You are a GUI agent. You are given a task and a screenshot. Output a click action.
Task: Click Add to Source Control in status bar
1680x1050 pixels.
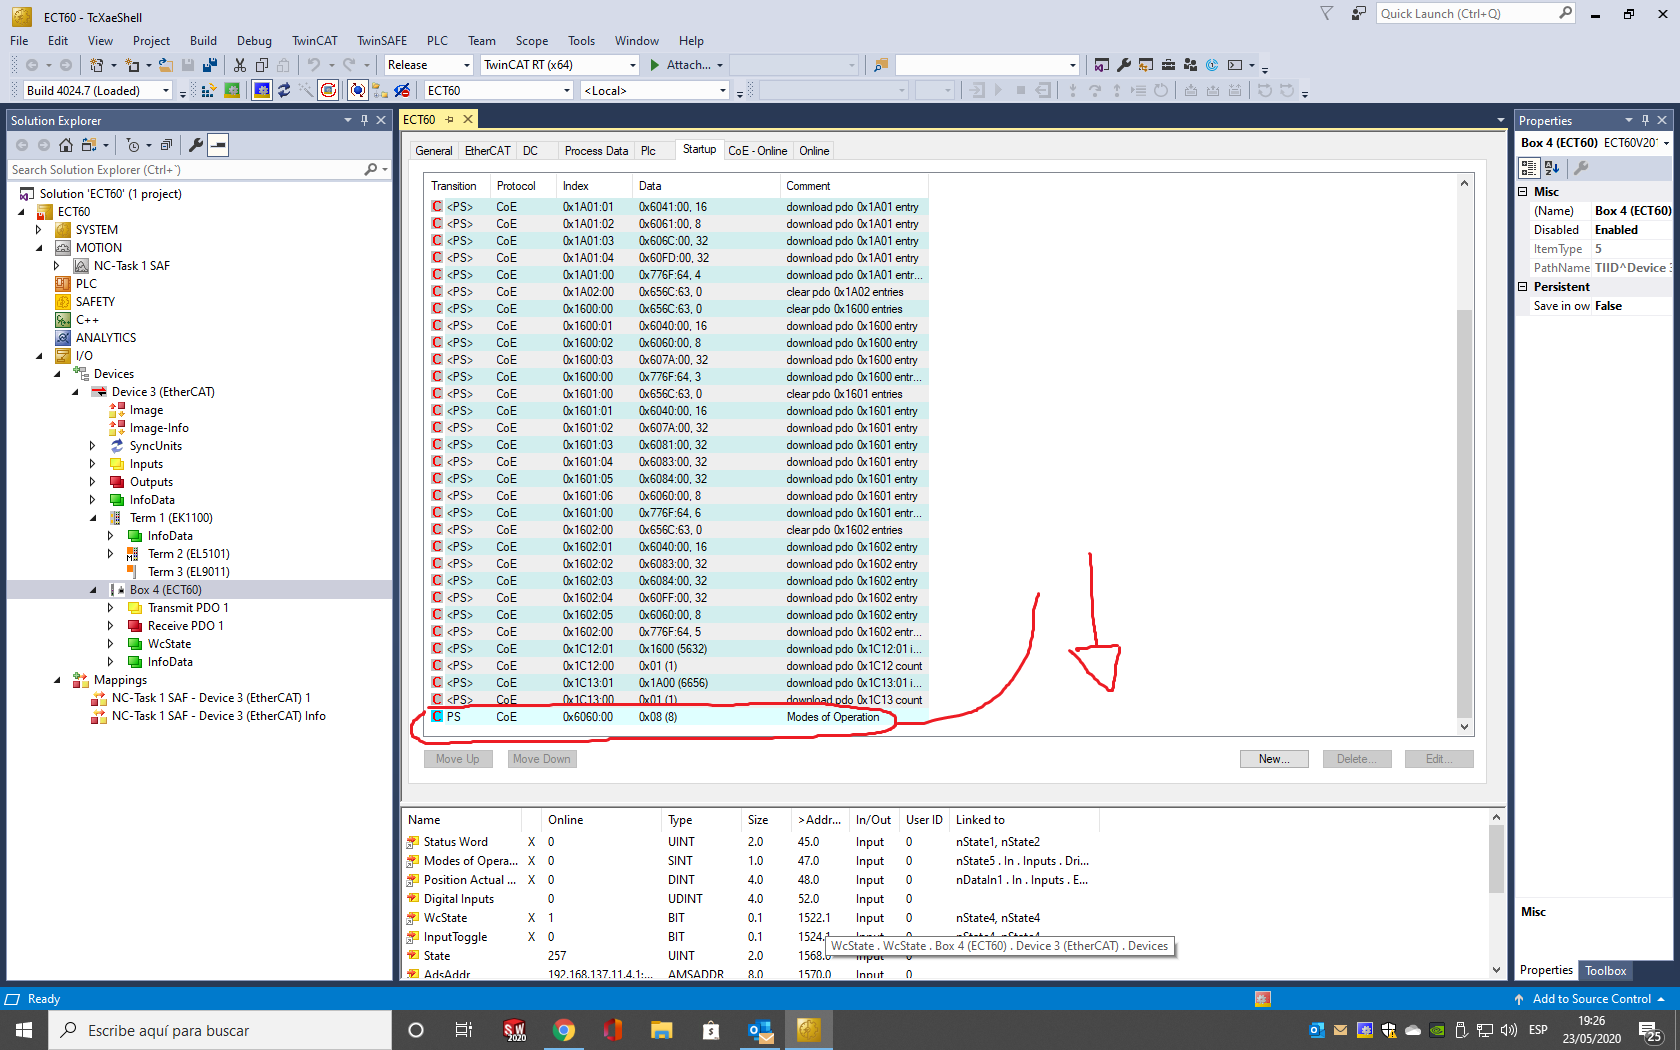click(x=1590, y=999)
